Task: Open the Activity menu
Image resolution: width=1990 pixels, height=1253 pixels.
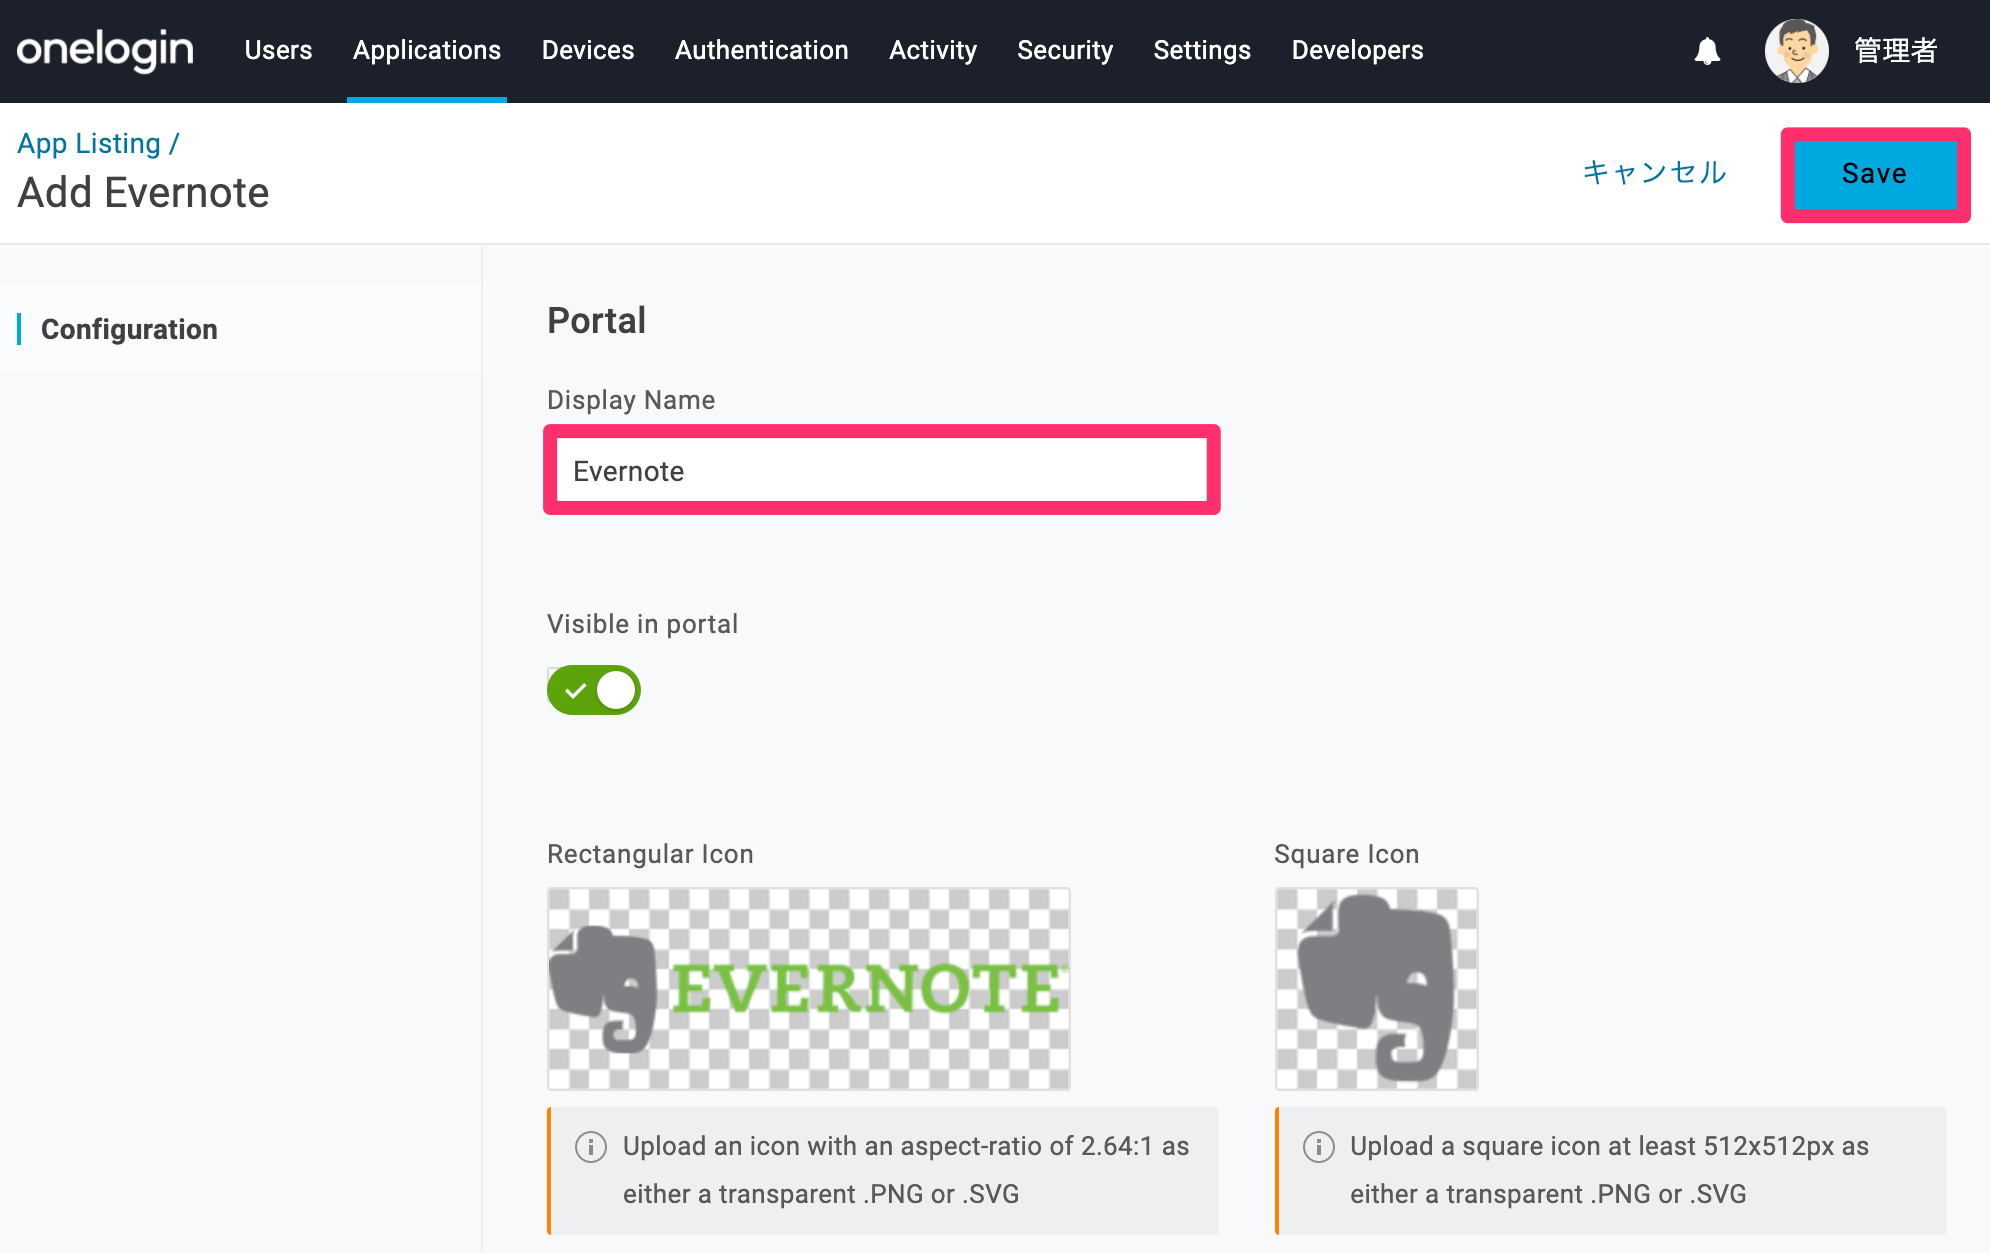Action: click(933, 50)
